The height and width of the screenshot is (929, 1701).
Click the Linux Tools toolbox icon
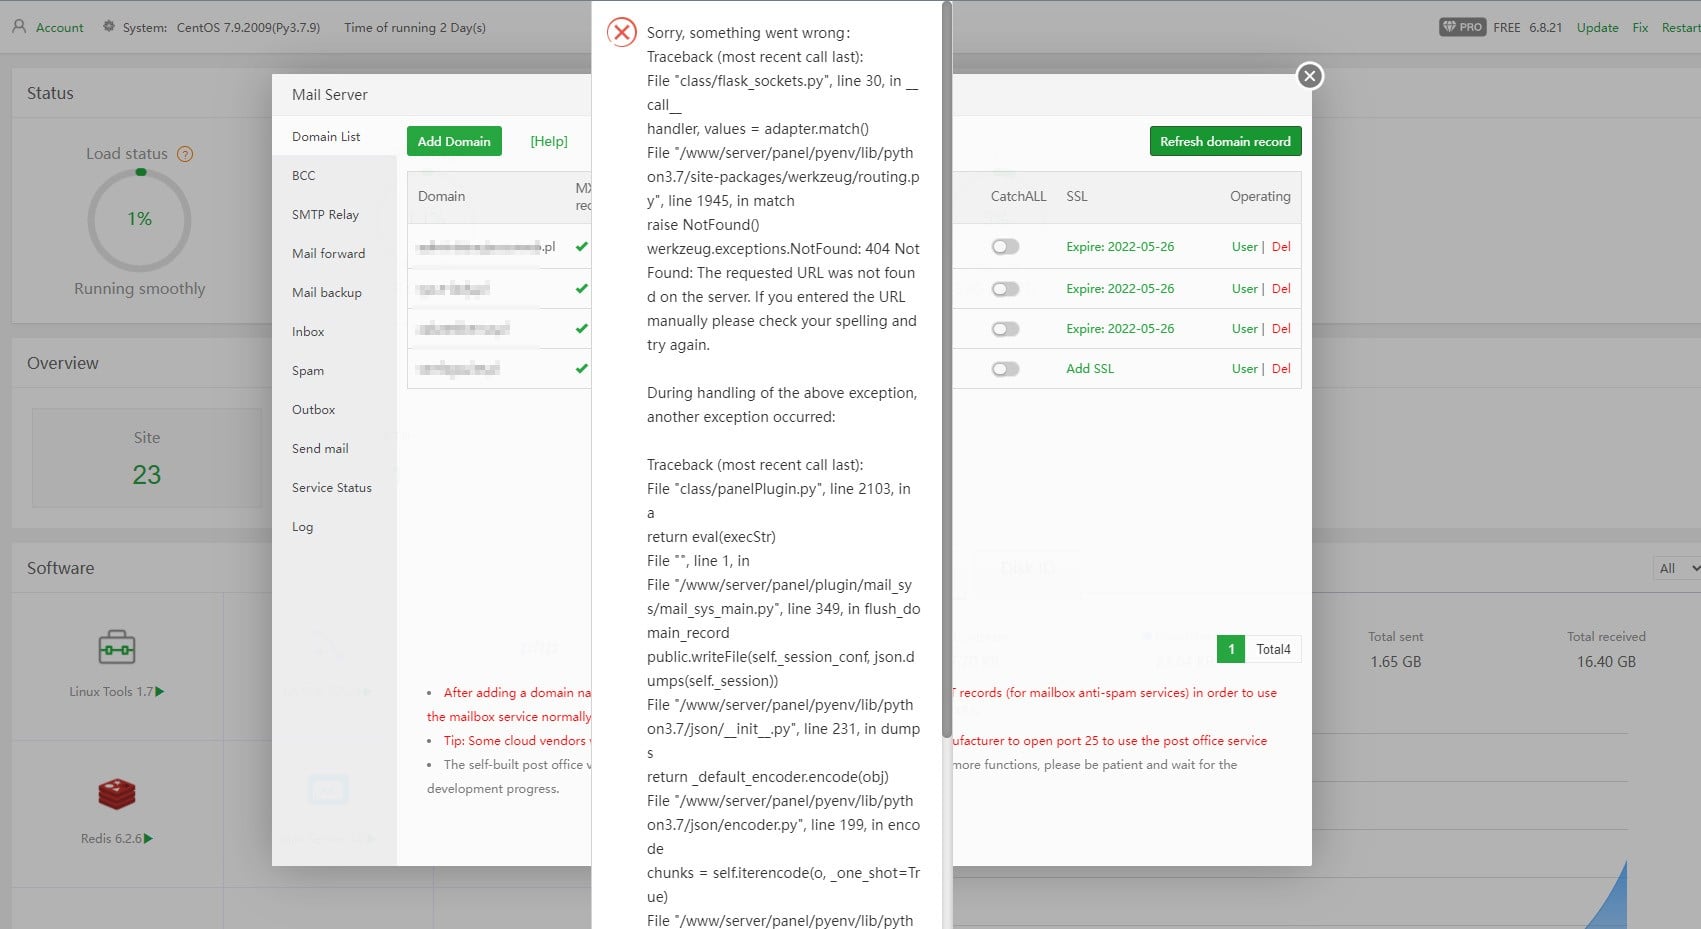(117, 647)
